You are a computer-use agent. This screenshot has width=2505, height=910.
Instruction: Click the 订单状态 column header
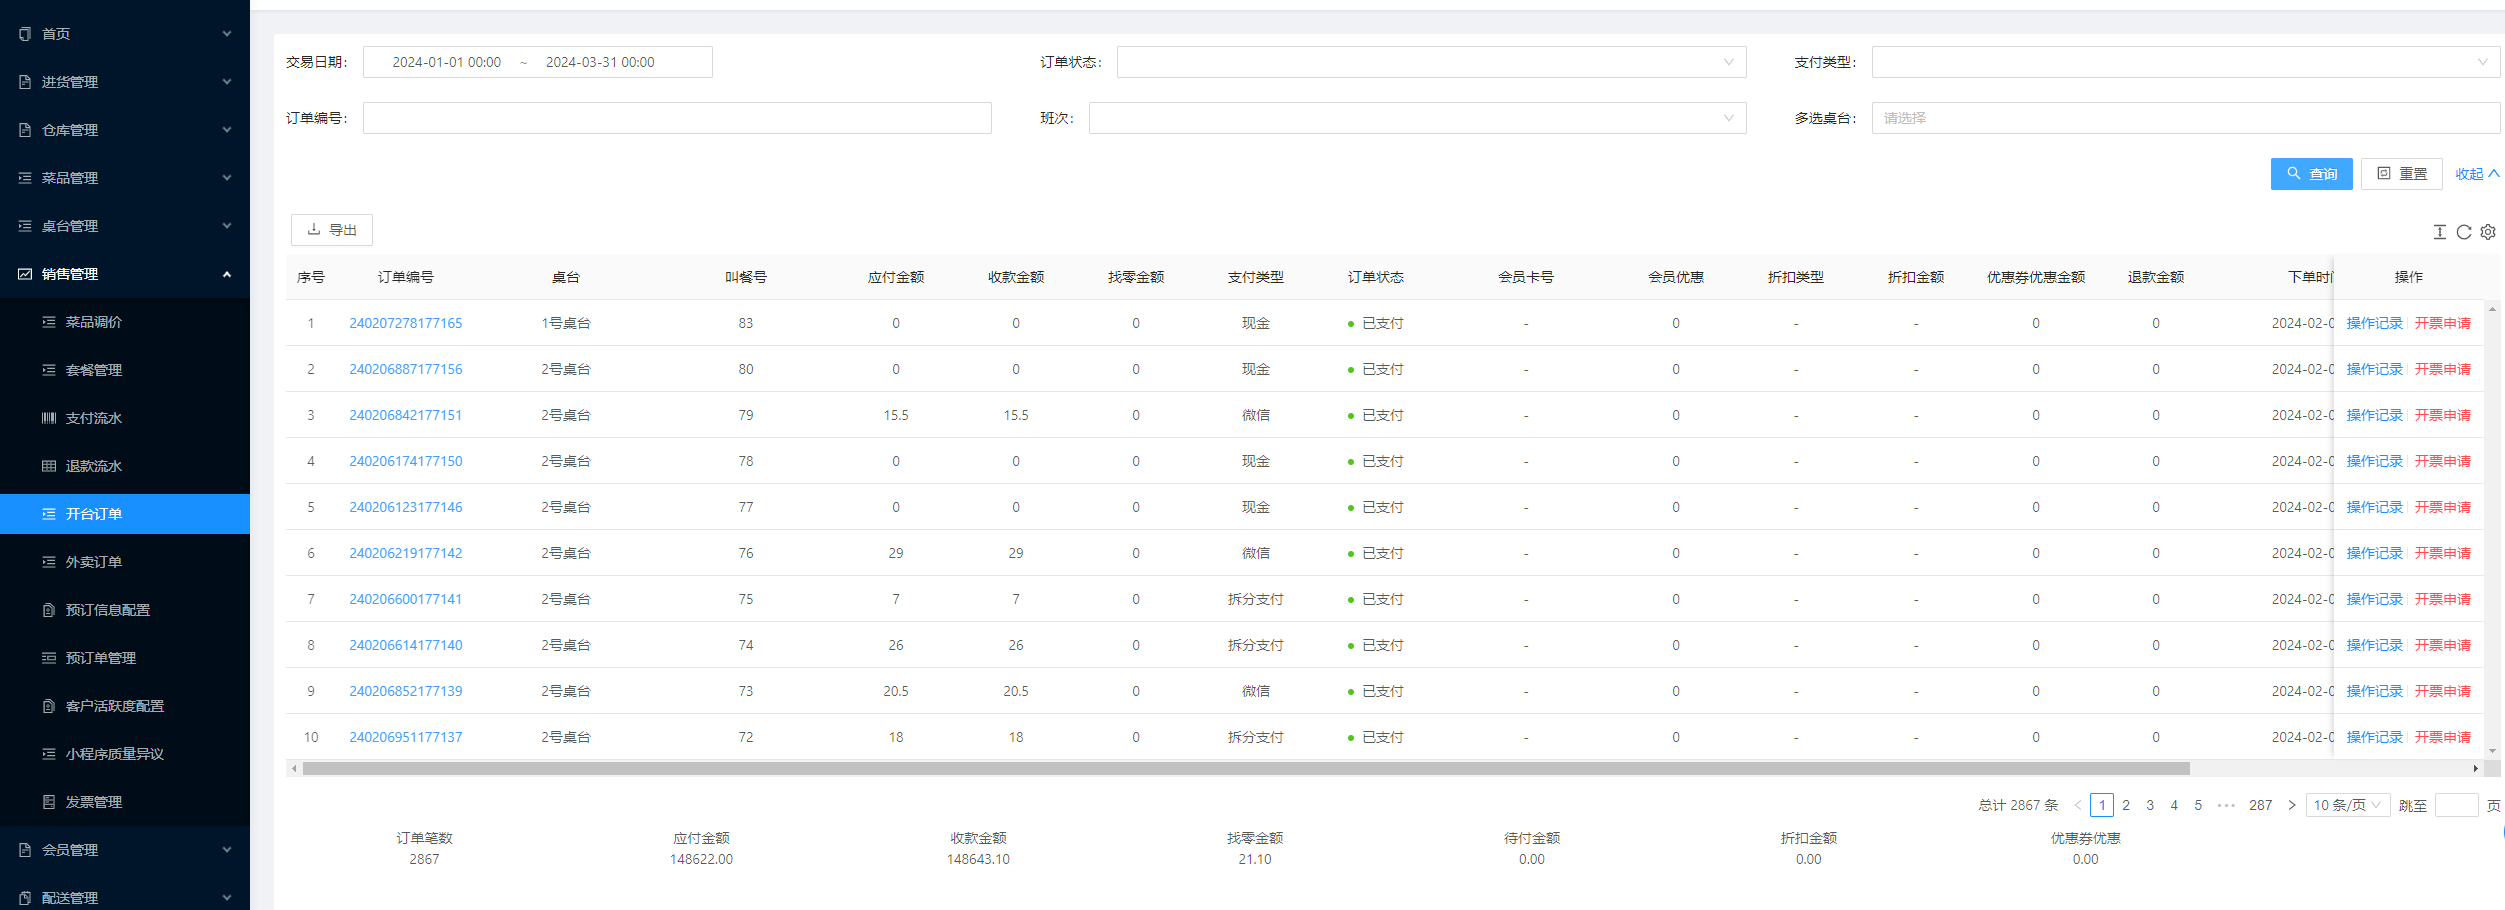pos(1376,277)
